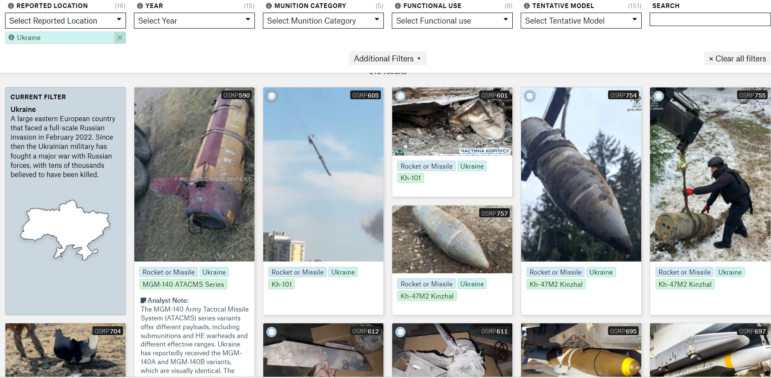Open Select Tentative Model dropdown
Viewport: 771px width, 378px height.
point(581,21)
